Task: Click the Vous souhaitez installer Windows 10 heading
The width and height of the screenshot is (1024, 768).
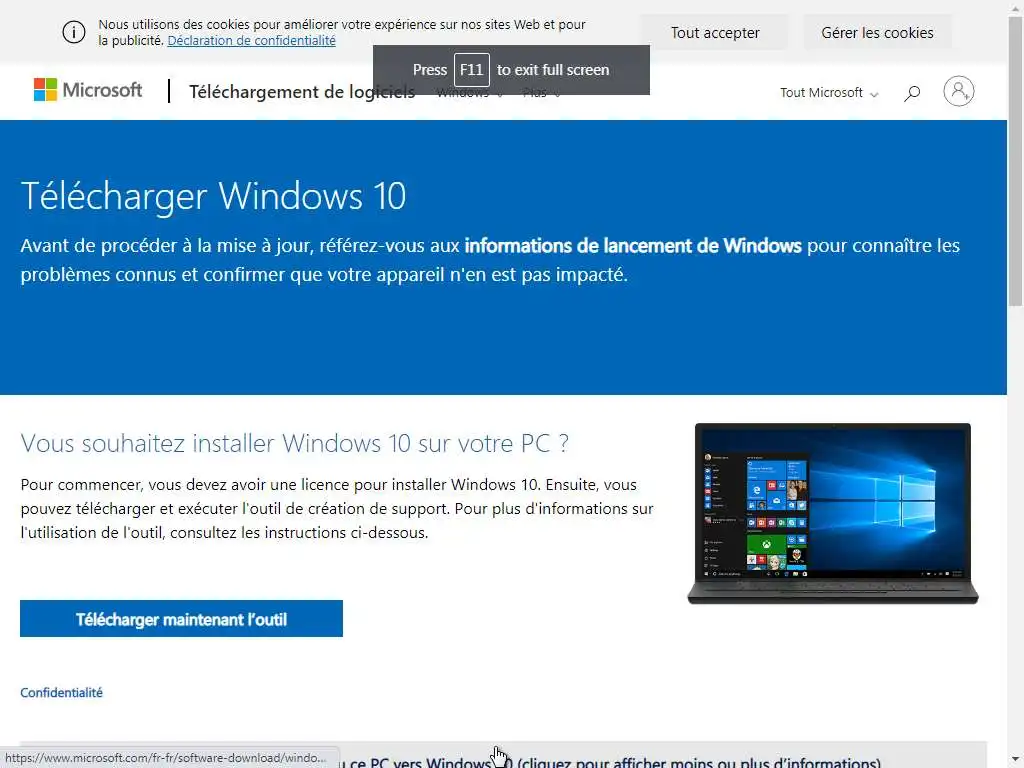Action: tap(295, 443)
